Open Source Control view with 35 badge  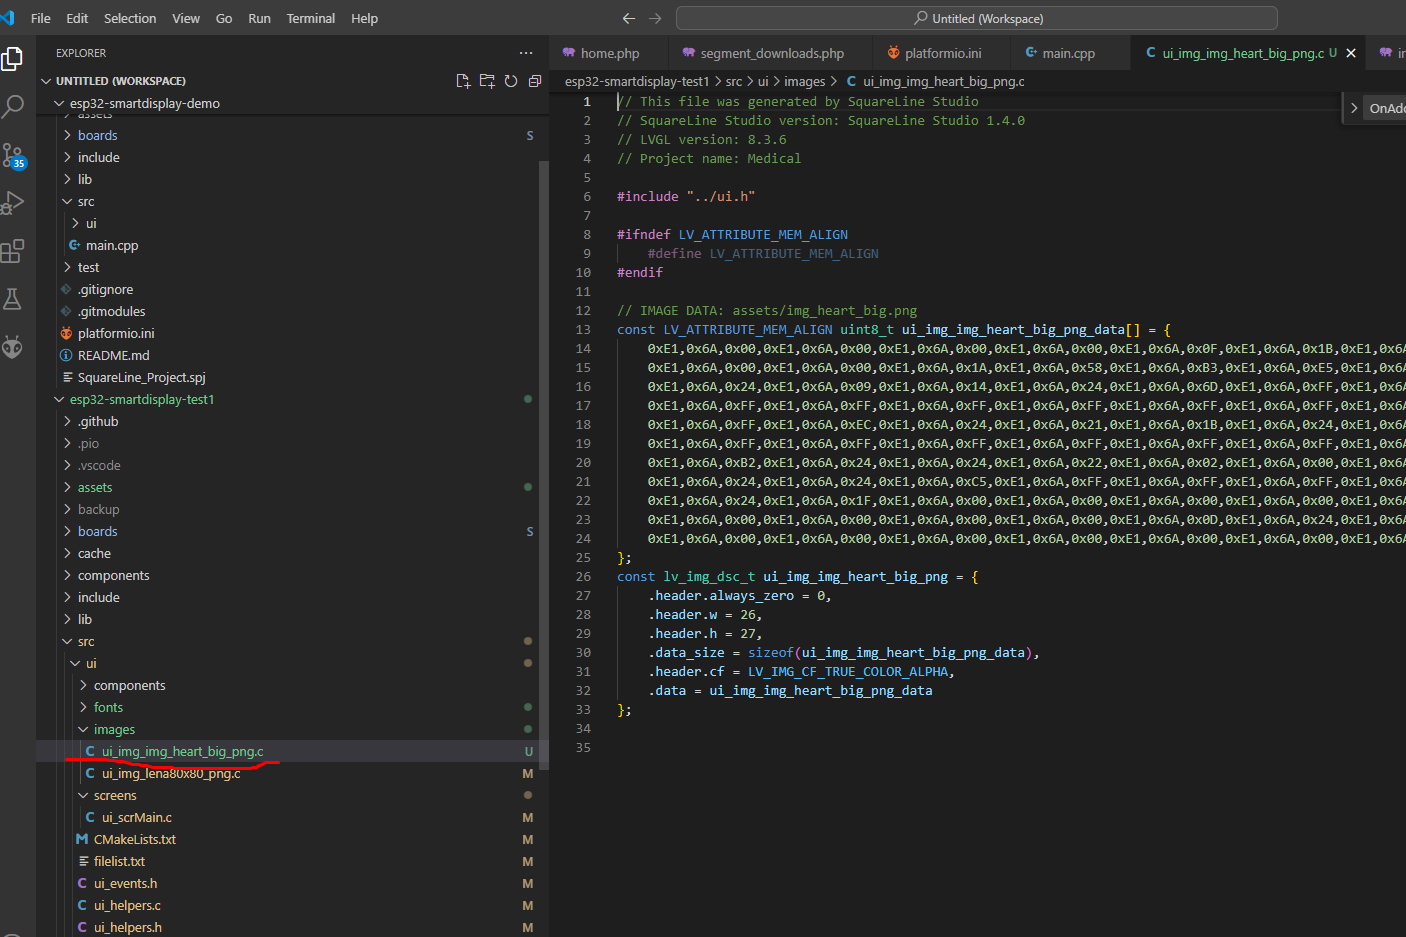point(13,155)
